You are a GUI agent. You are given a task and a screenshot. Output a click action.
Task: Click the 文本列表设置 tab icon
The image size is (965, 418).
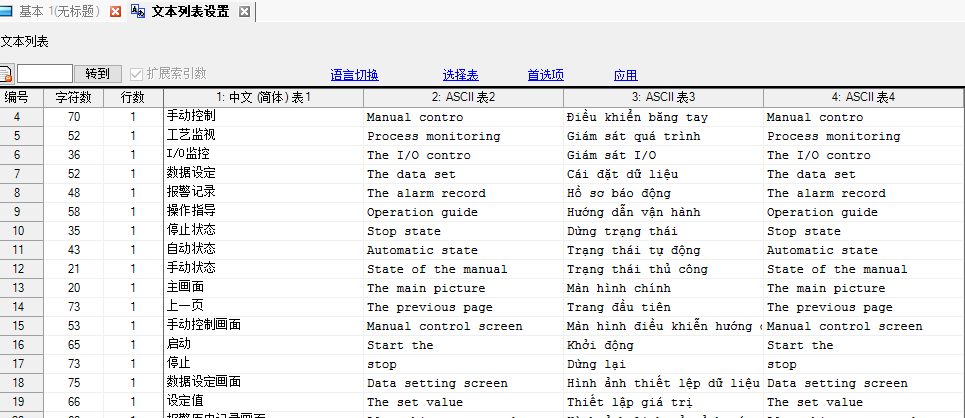[138, 12]
